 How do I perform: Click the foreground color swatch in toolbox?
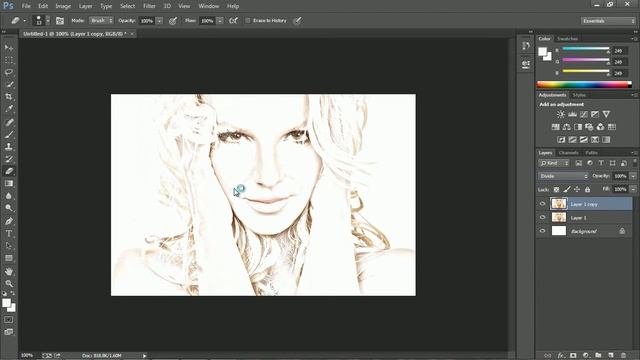click(x=6, y=303)
